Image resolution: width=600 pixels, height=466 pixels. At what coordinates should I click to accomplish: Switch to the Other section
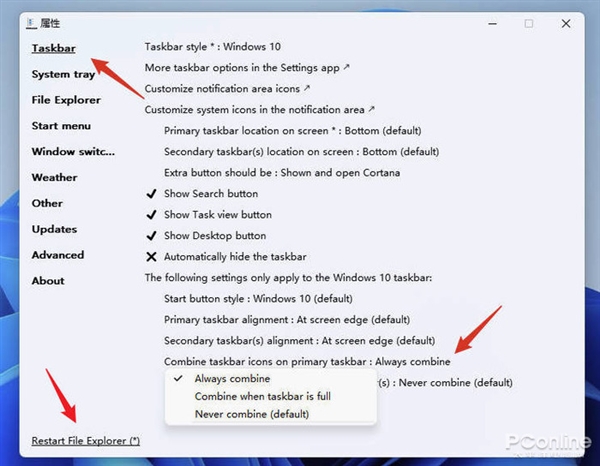point(47,203)
